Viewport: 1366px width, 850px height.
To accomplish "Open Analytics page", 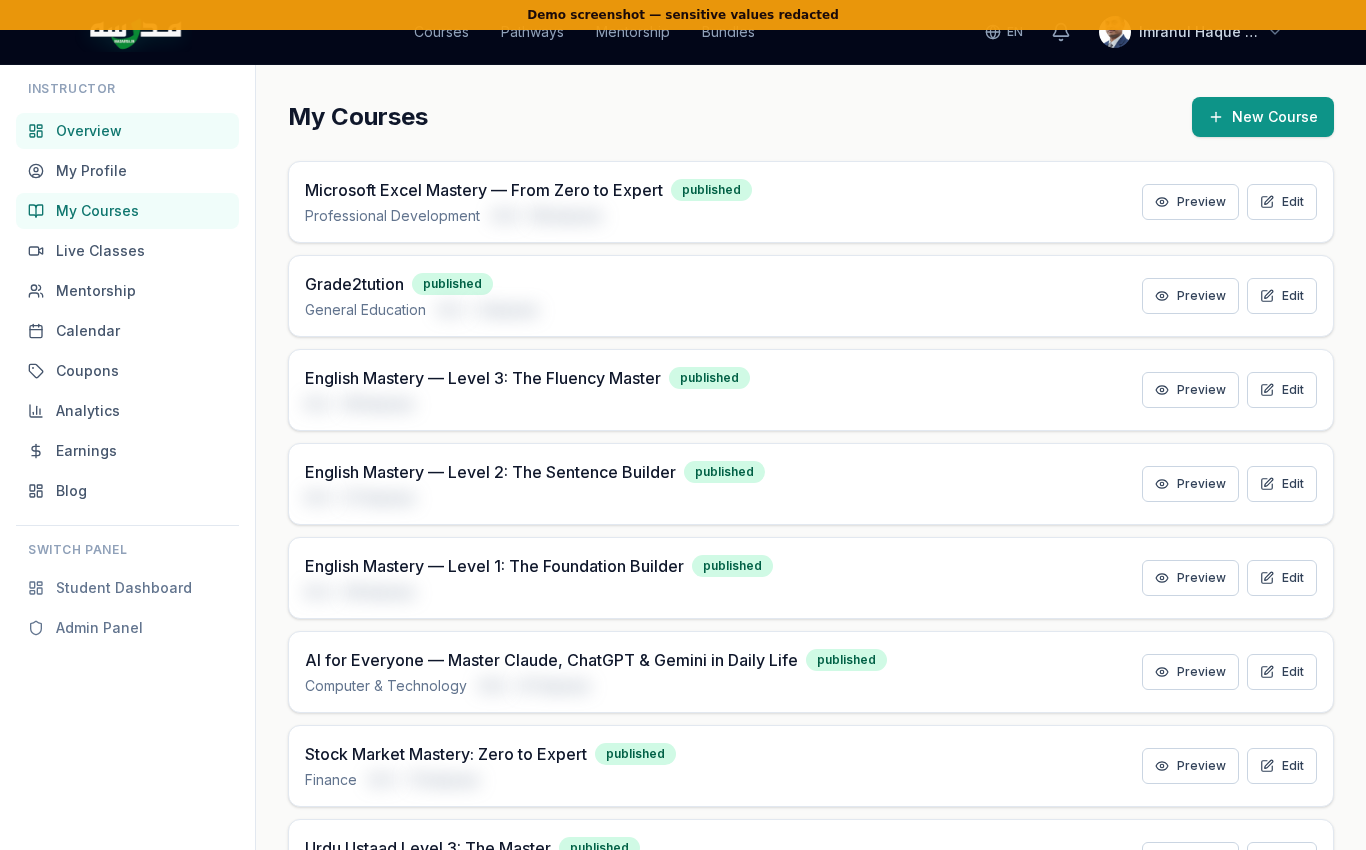I will tap(127, 411).
